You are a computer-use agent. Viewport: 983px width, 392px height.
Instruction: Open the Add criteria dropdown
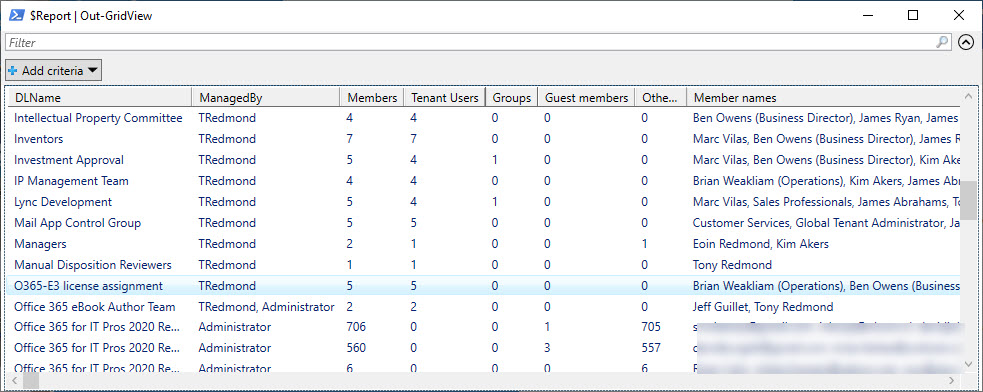[x=53, y=71]
